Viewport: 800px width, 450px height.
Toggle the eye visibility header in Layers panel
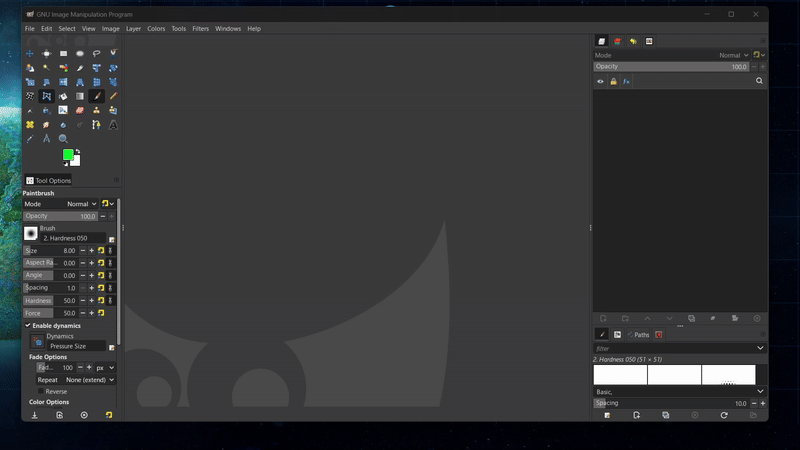pos(600,82)
